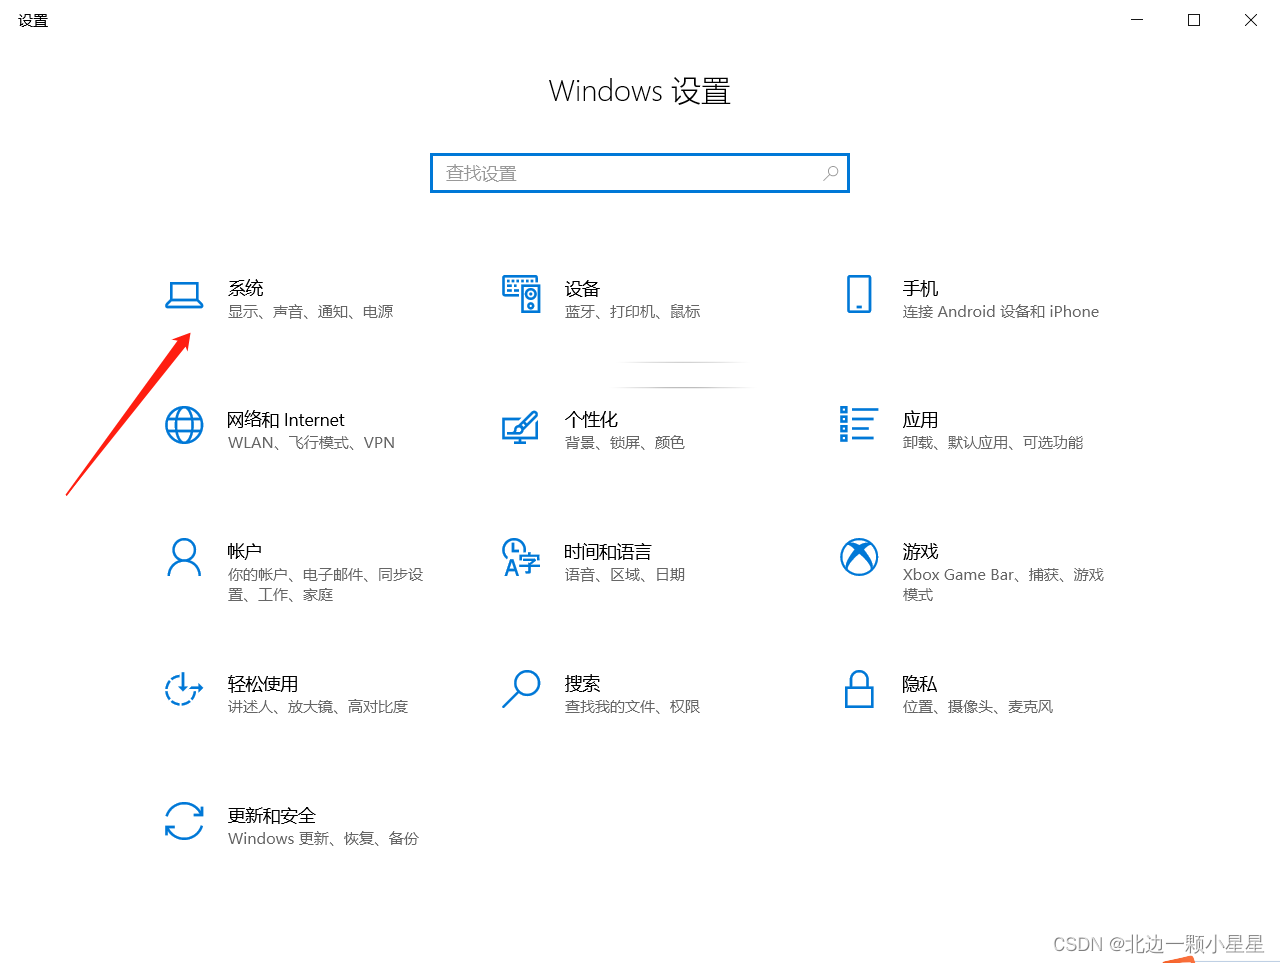The image size is (1280, 963).
Task: Open the 帐户 person icon
Action: pyautogui.click(x=184, y=557)
